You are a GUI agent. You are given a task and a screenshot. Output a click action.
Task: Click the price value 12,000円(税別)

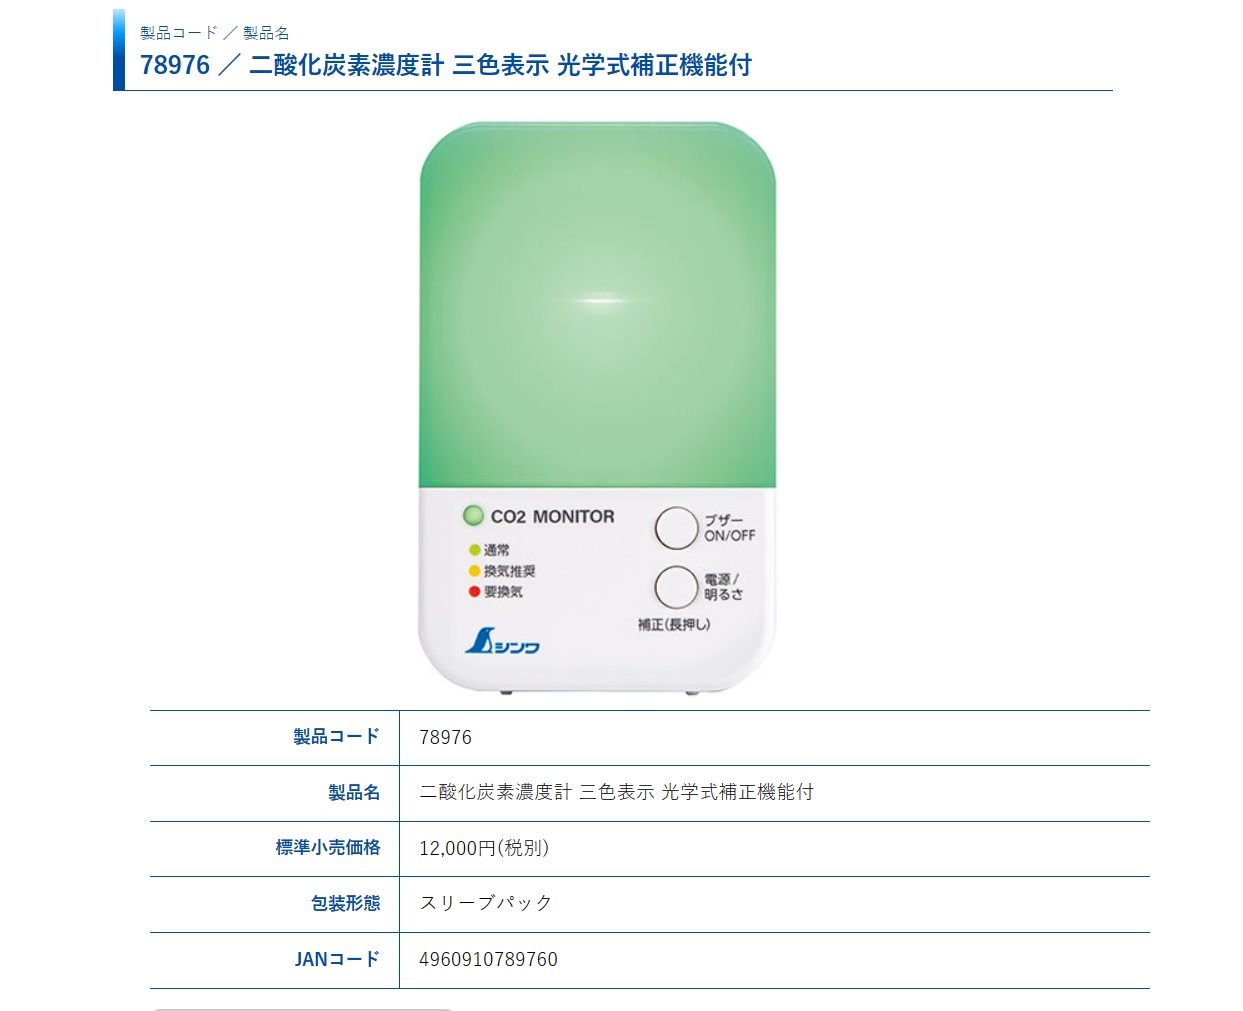[x=484, y=848]
